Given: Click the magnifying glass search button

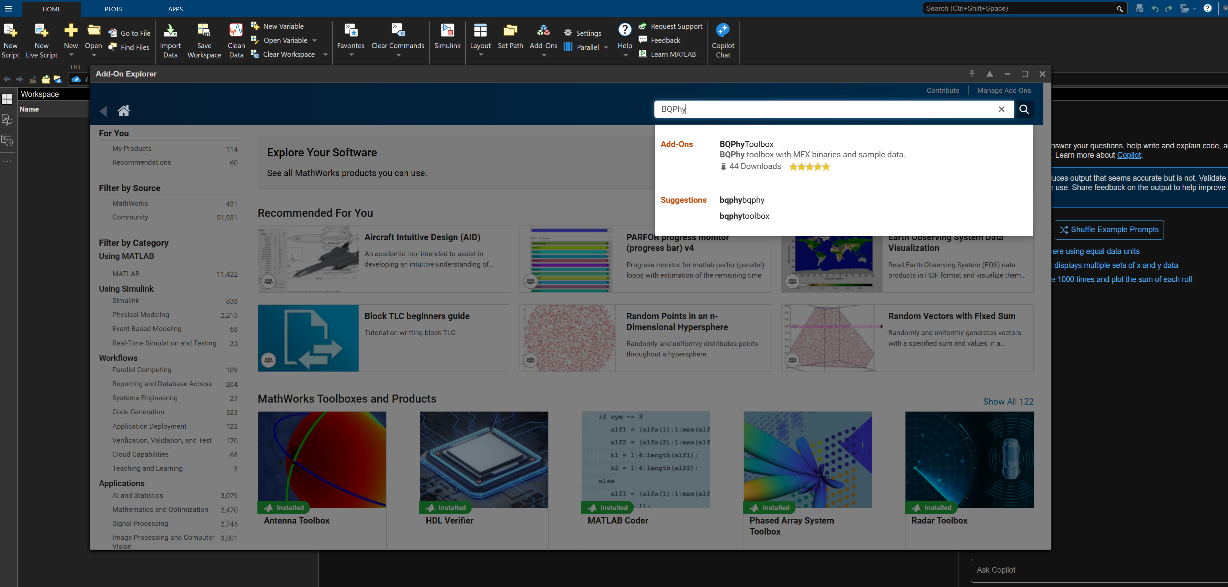Looking at the screenshot, I should pos(1024,110).
